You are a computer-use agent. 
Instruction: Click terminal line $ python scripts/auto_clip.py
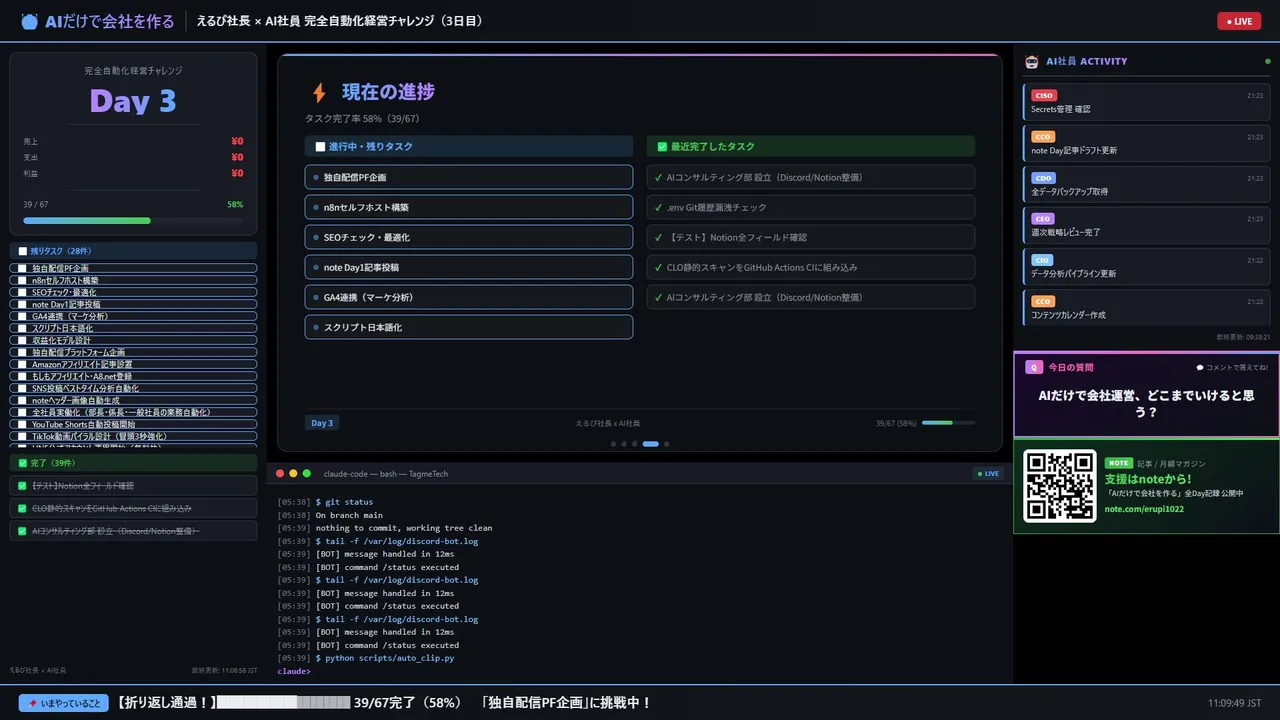pos(385,658)
